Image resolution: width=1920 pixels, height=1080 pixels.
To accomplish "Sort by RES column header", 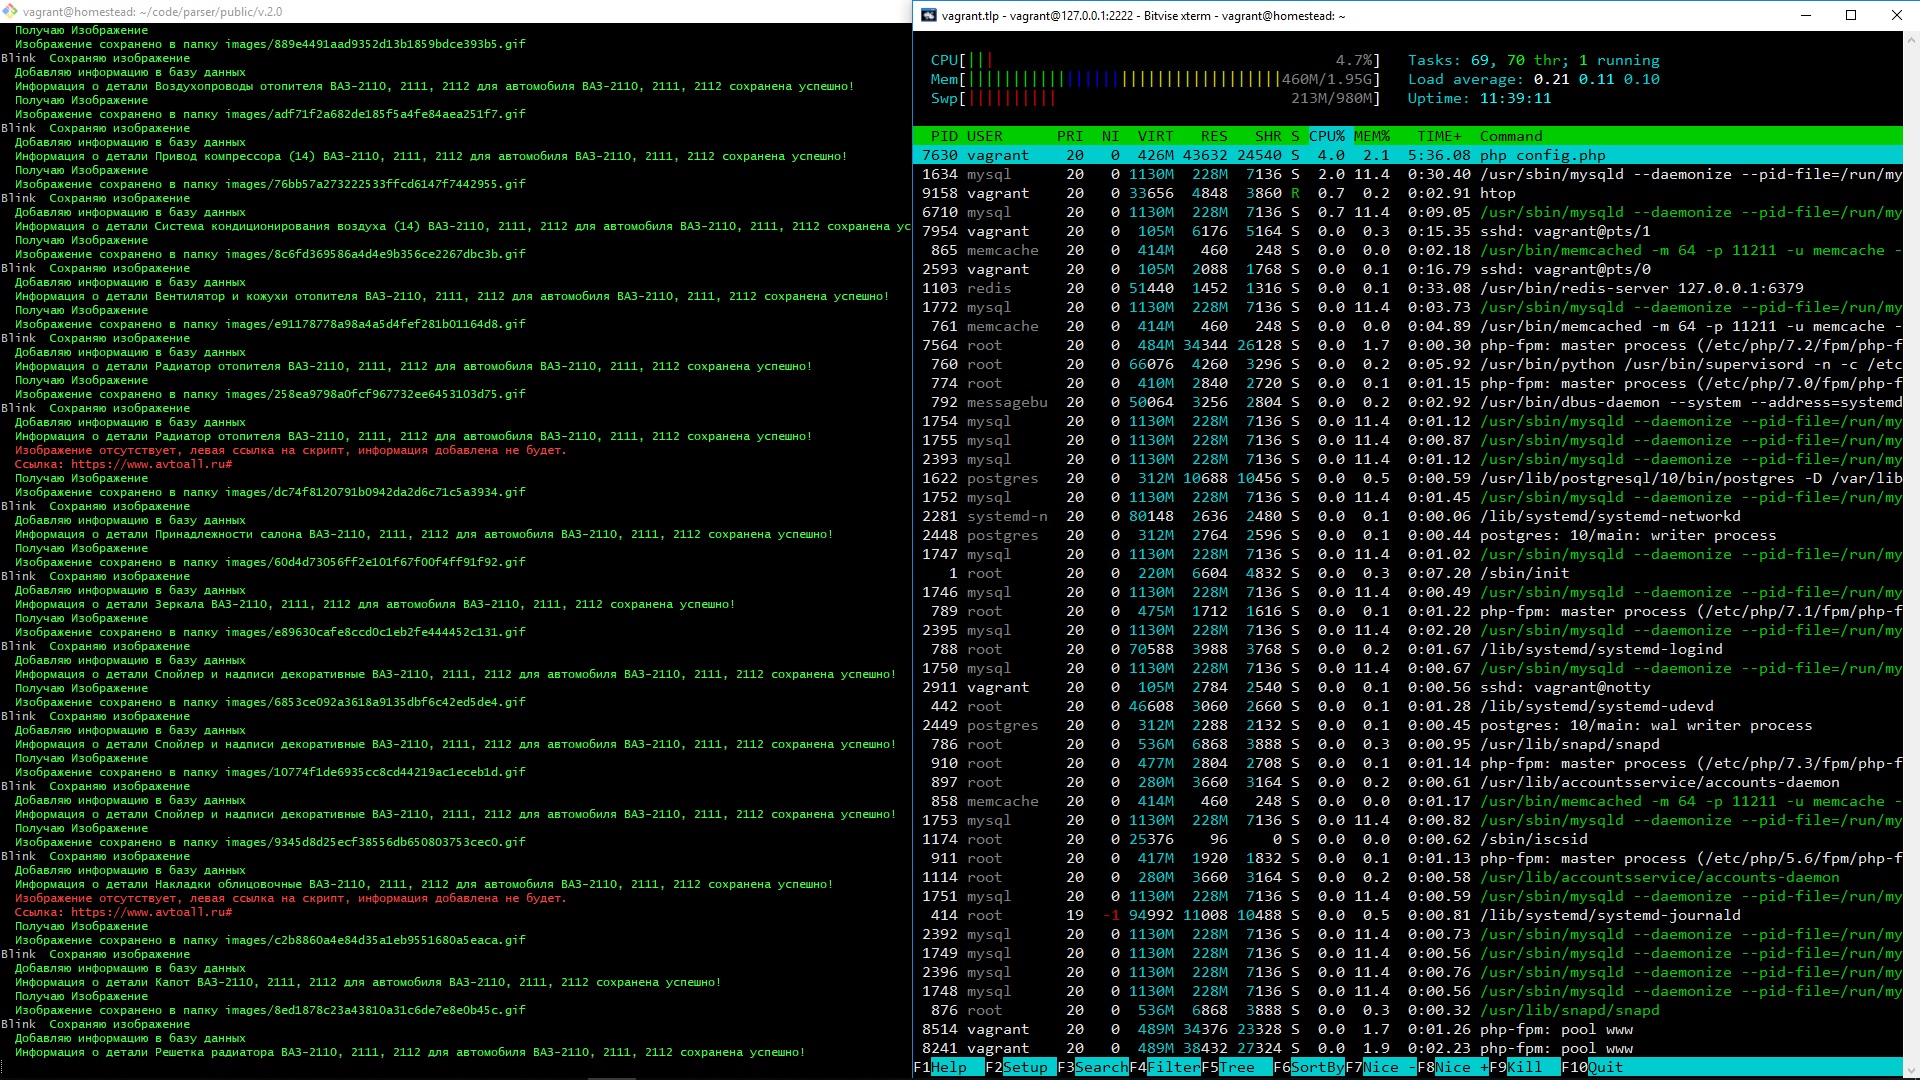I will tap(1214, 136).
